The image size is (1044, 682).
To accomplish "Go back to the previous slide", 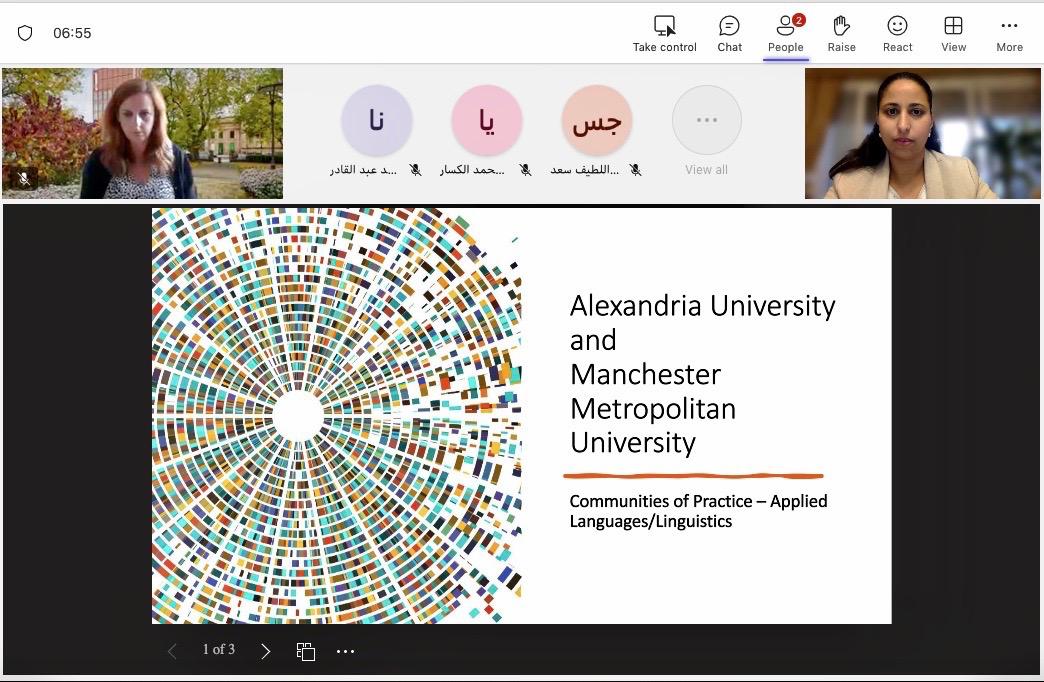I will point(172,651).
